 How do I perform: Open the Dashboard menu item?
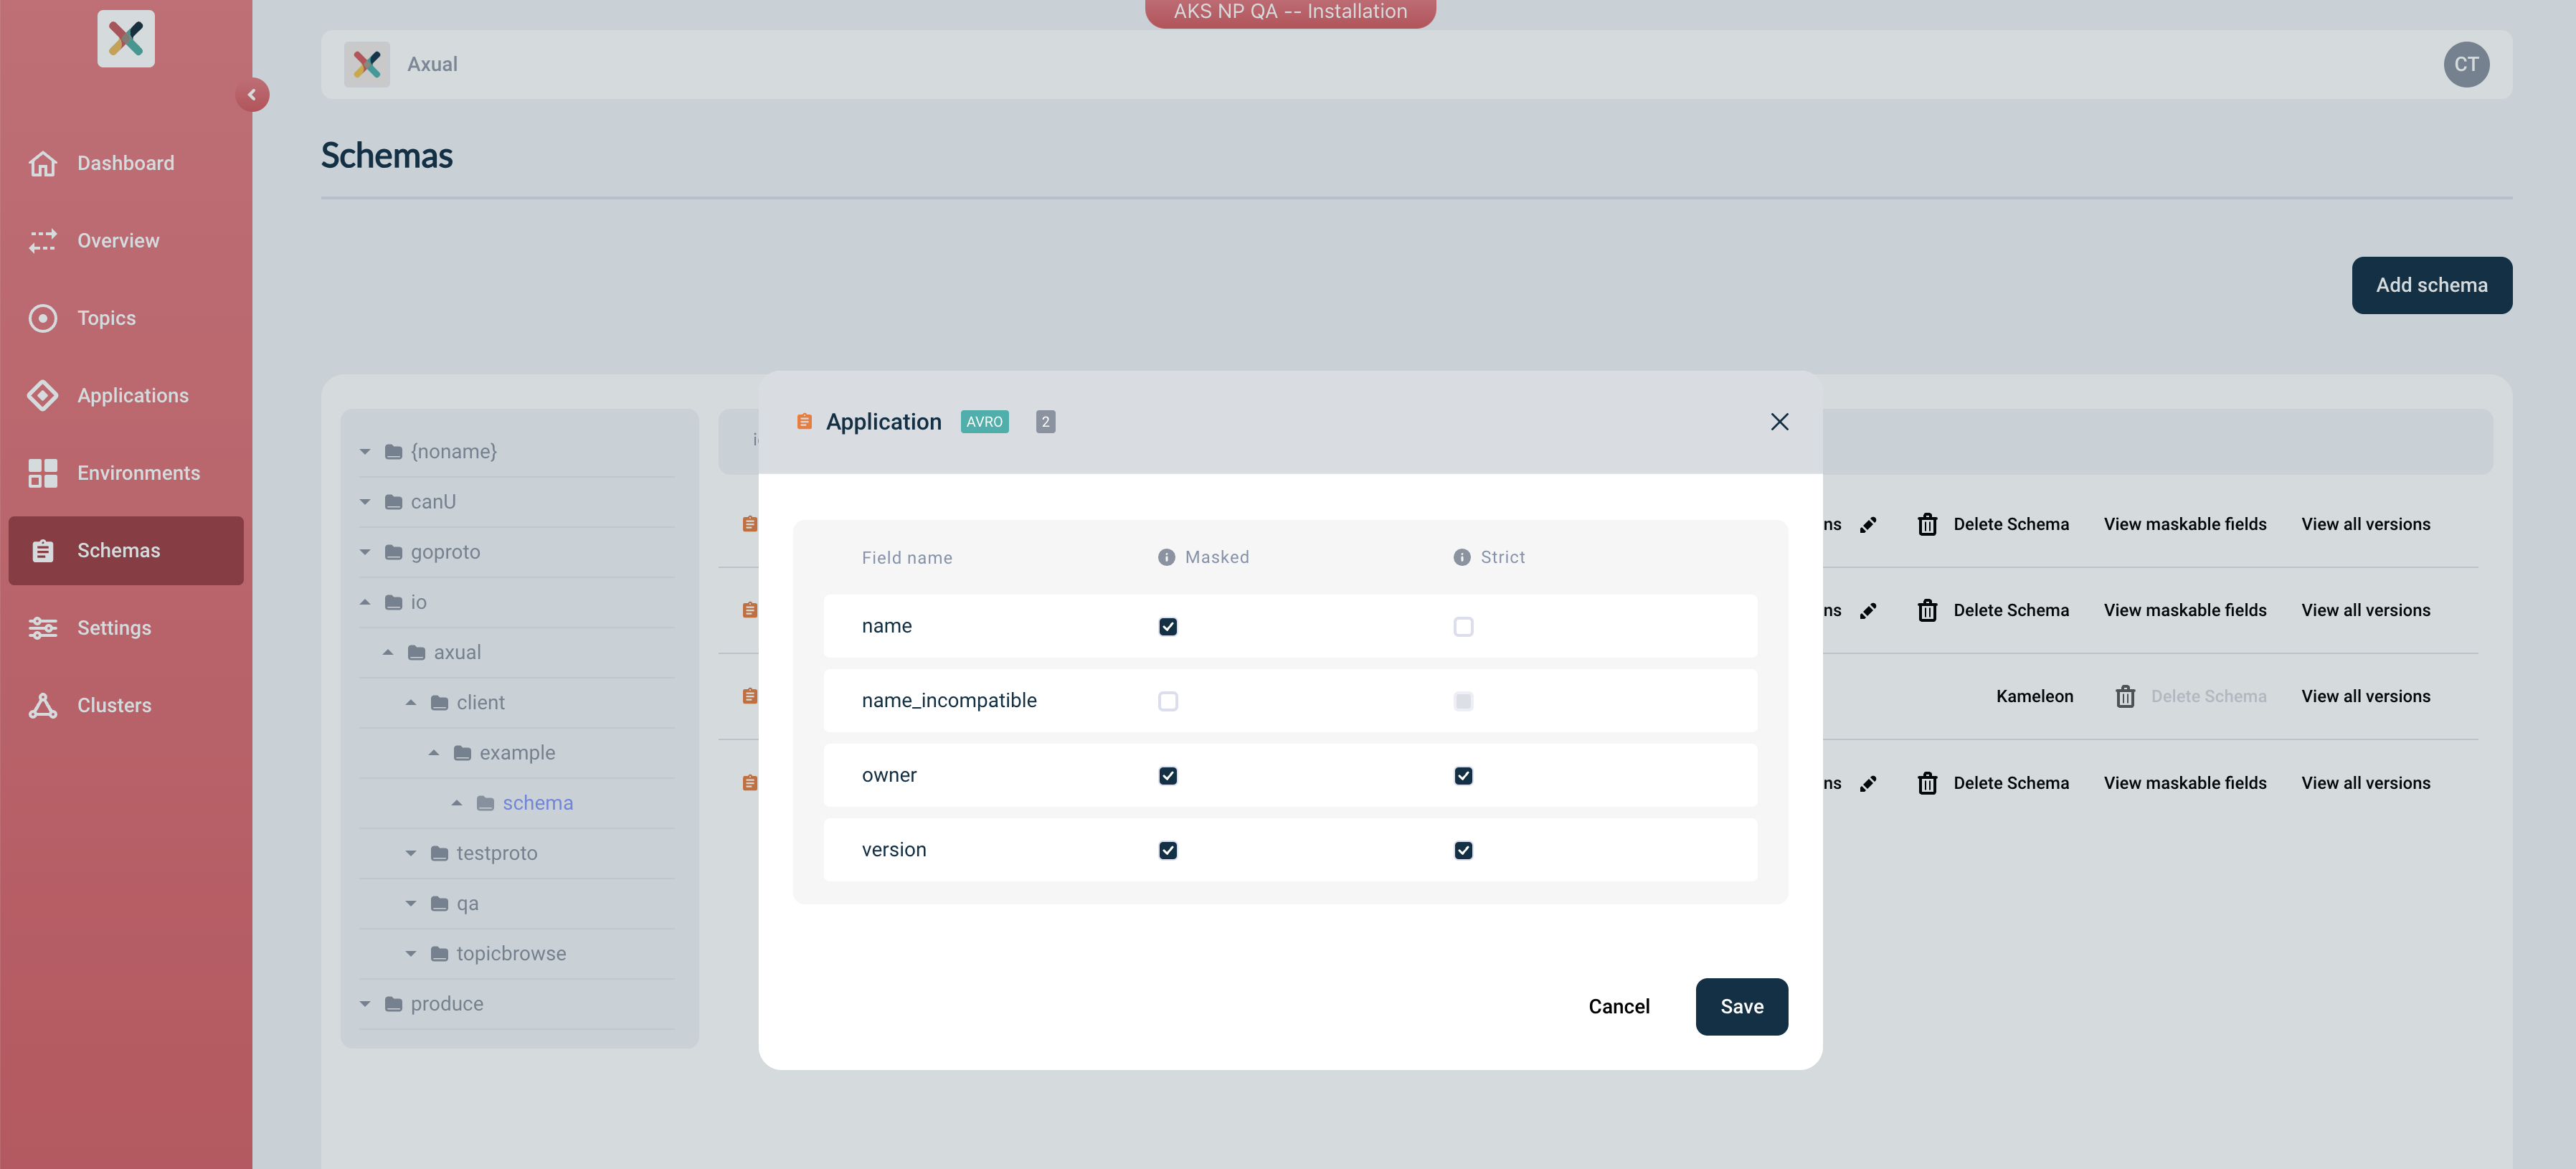pyautogui.click(x=126, y=163)
